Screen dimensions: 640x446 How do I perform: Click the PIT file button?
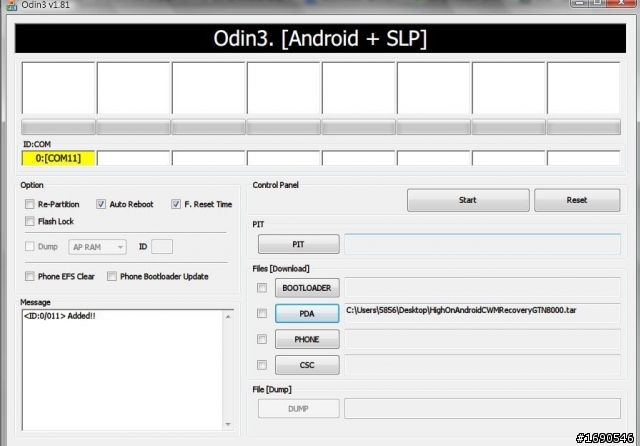coord(298,244)
